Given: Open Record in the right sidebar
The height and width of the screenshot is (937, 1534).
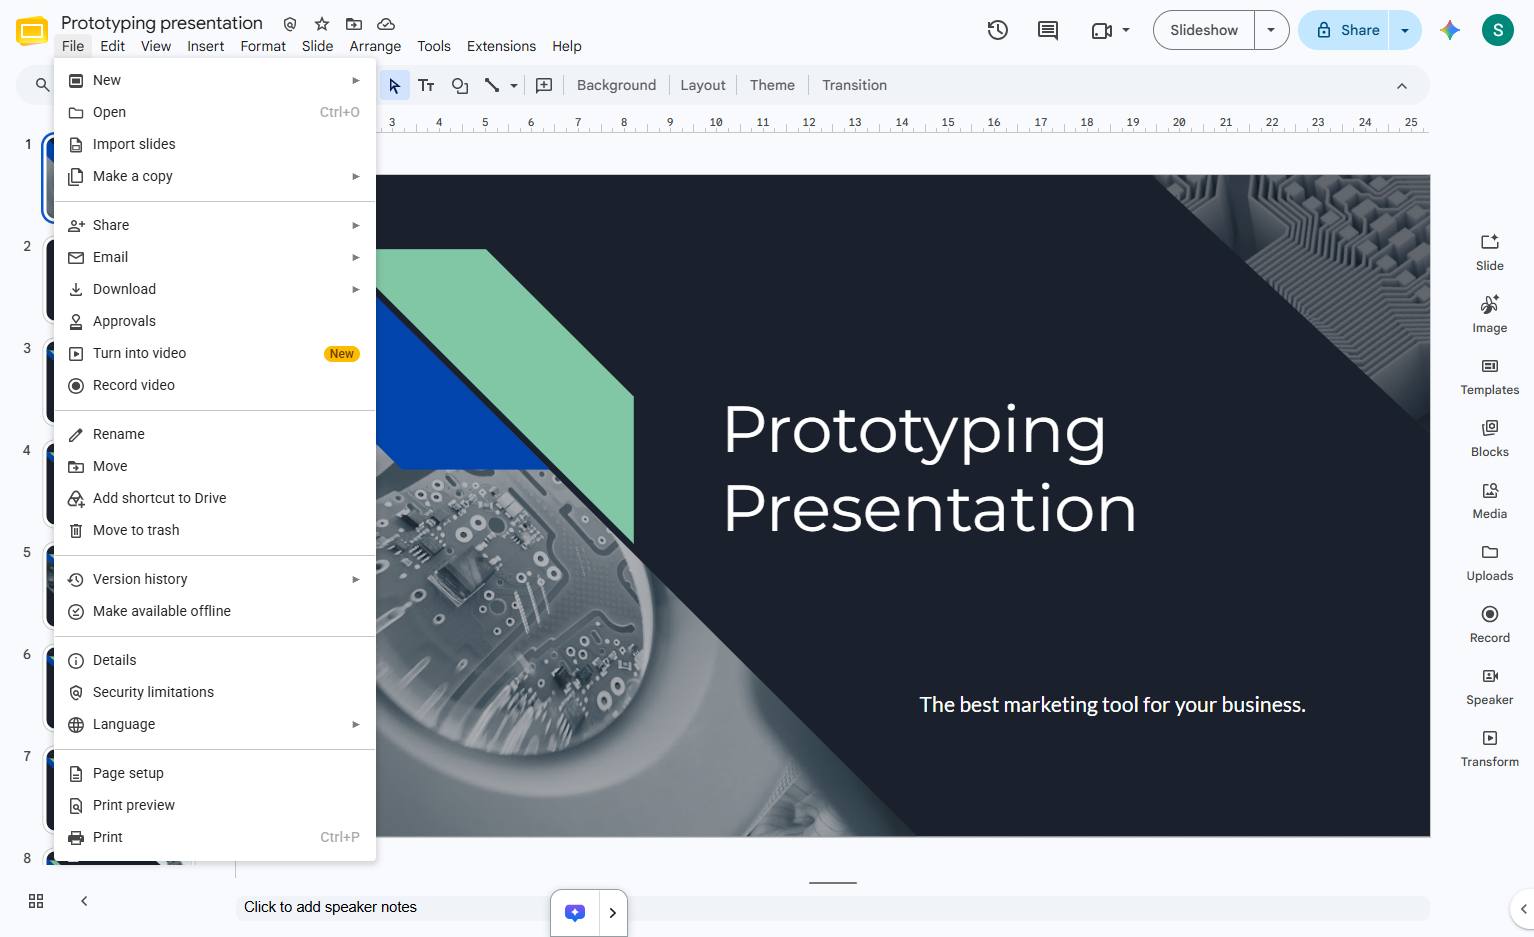Looking at the screenshot, I should (x=1490, y=624).
